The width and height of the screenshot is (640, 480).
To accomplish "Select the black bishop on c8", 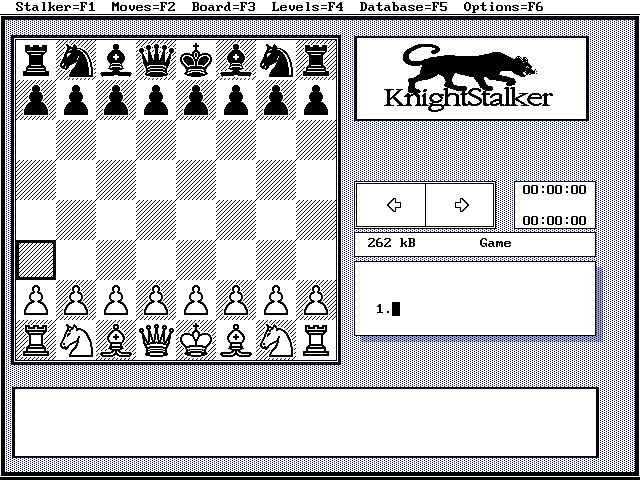I will click(116, 60).
